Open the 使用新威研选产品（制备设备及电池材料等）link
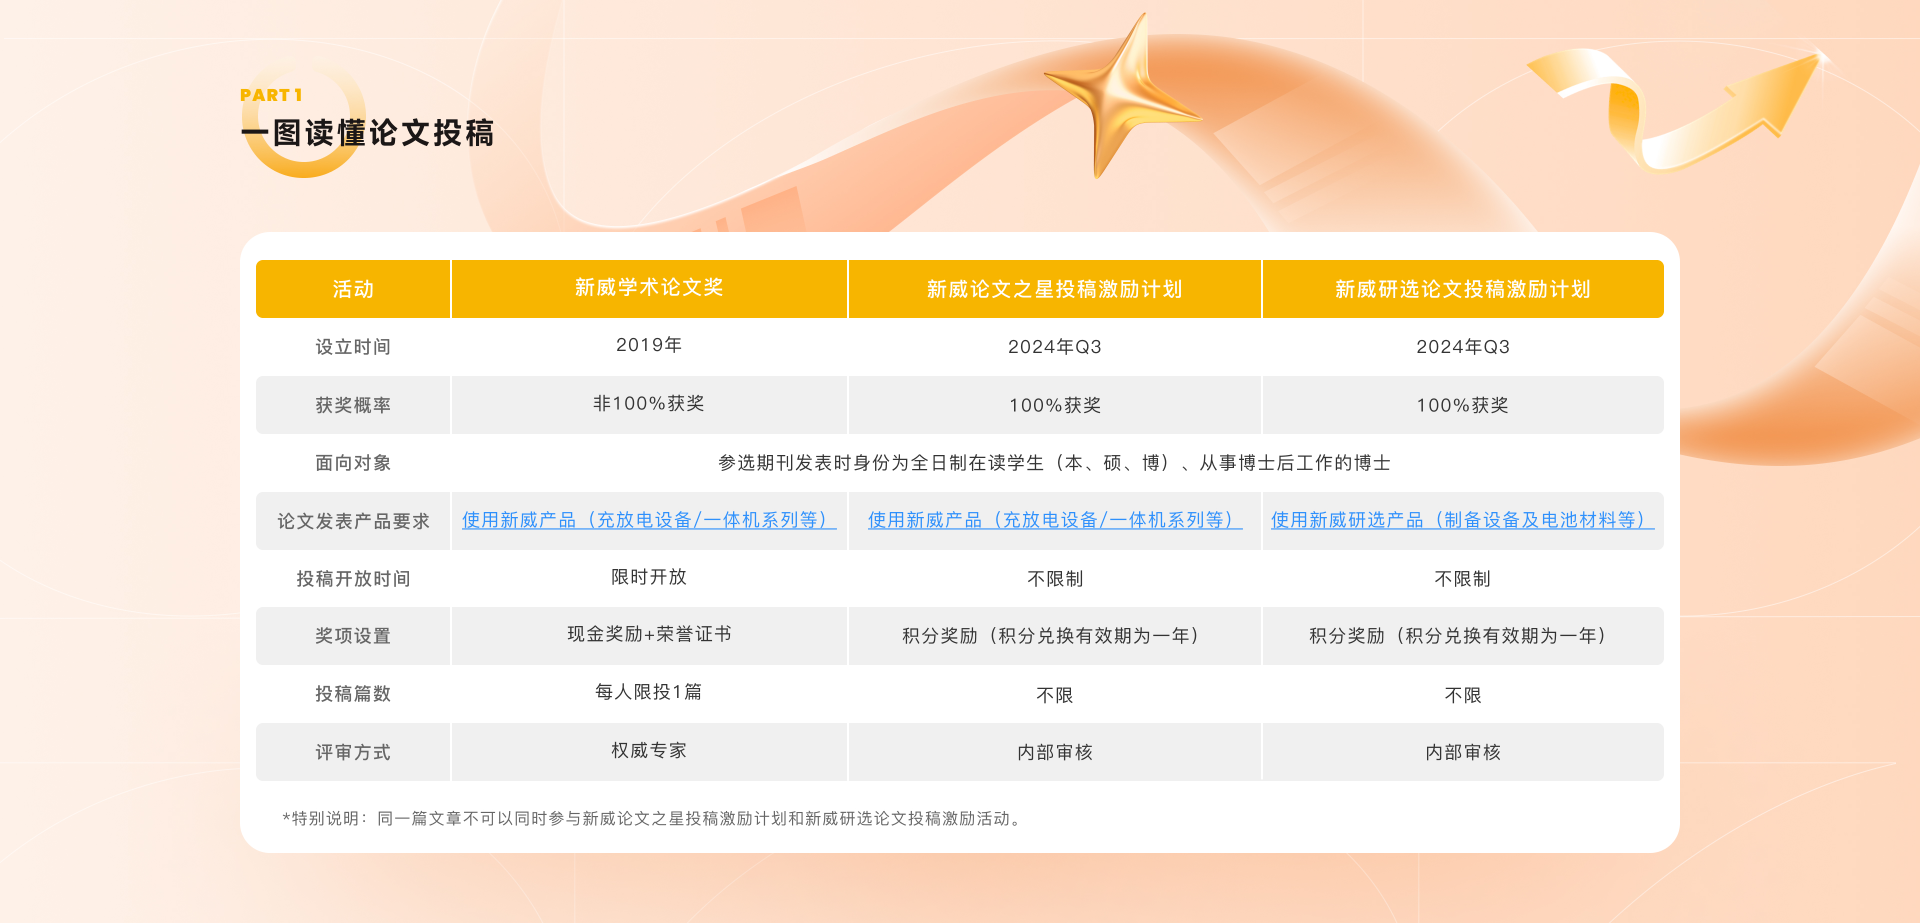1920x923 pixels. 1463,520
